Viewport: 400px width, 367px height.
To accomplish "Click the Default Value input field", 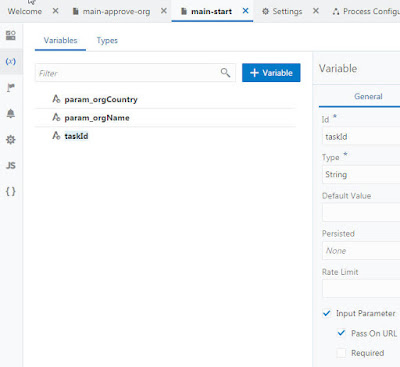I will (361, 213).
